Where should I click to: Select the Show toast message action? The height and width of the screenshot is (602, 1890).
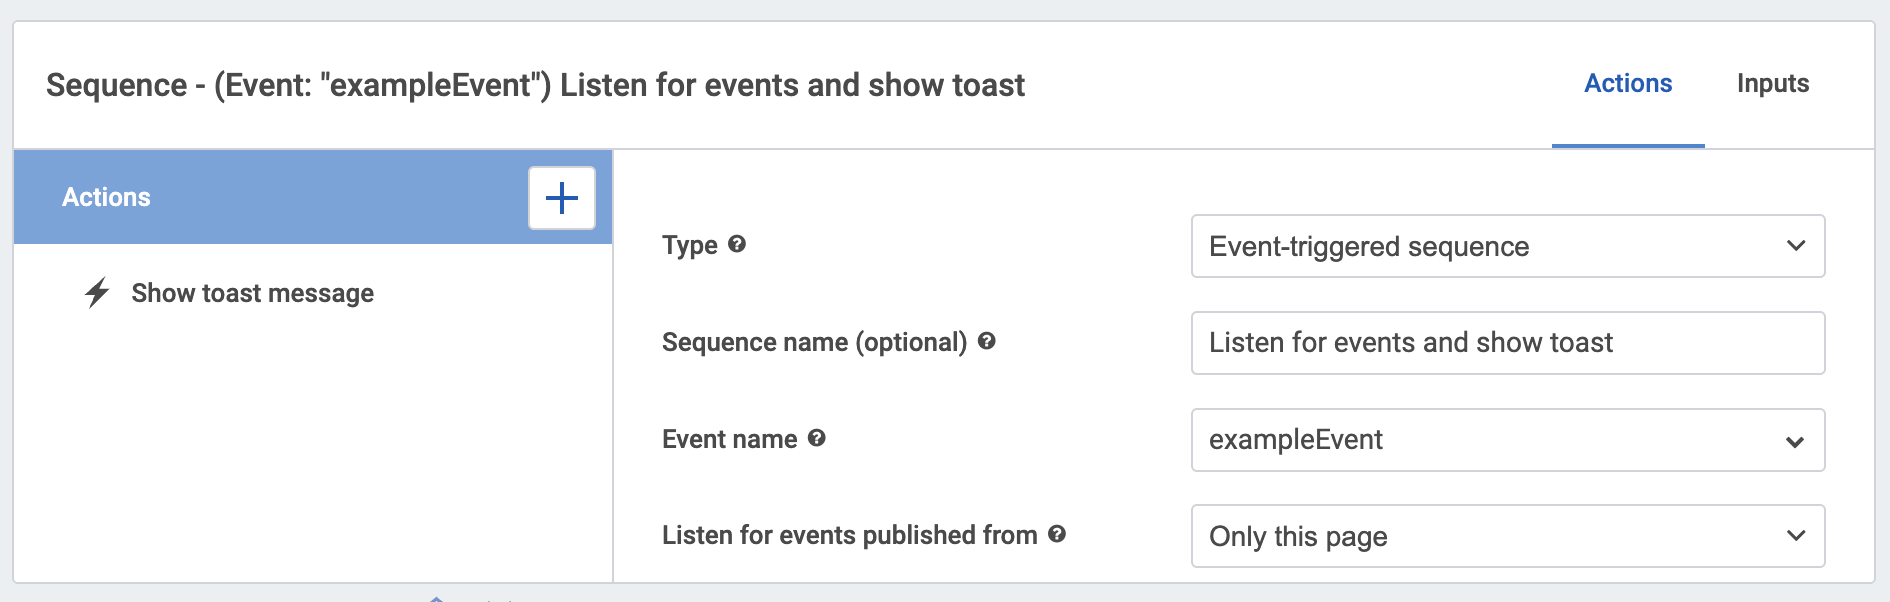pyautogui.click(x=252, y=293)
